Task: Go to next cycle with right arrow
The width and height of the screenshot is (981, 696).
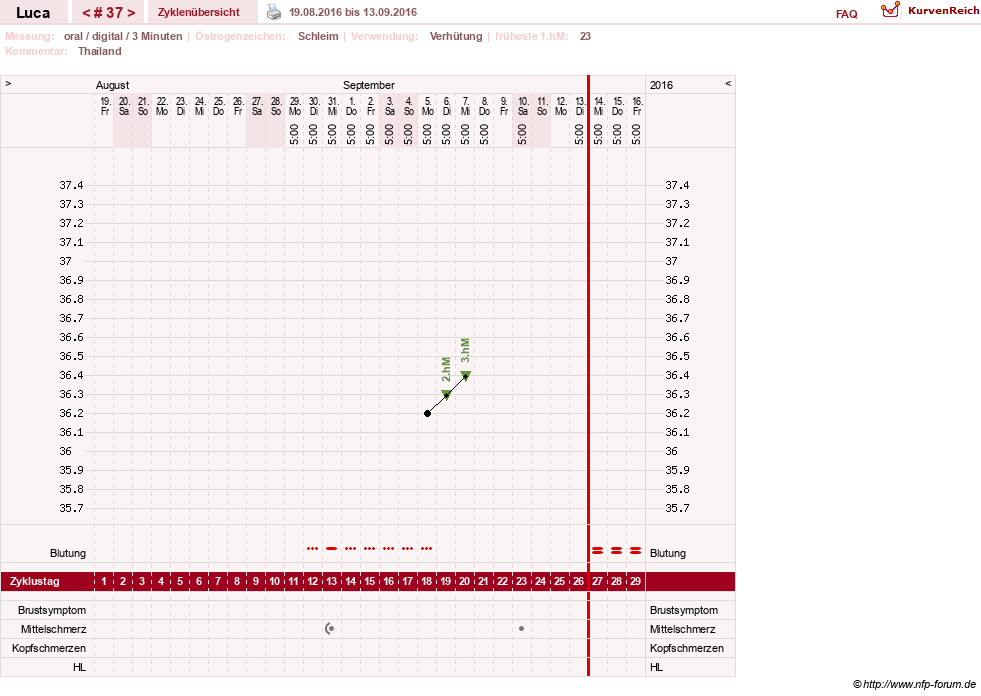Action: coord(131,13)
